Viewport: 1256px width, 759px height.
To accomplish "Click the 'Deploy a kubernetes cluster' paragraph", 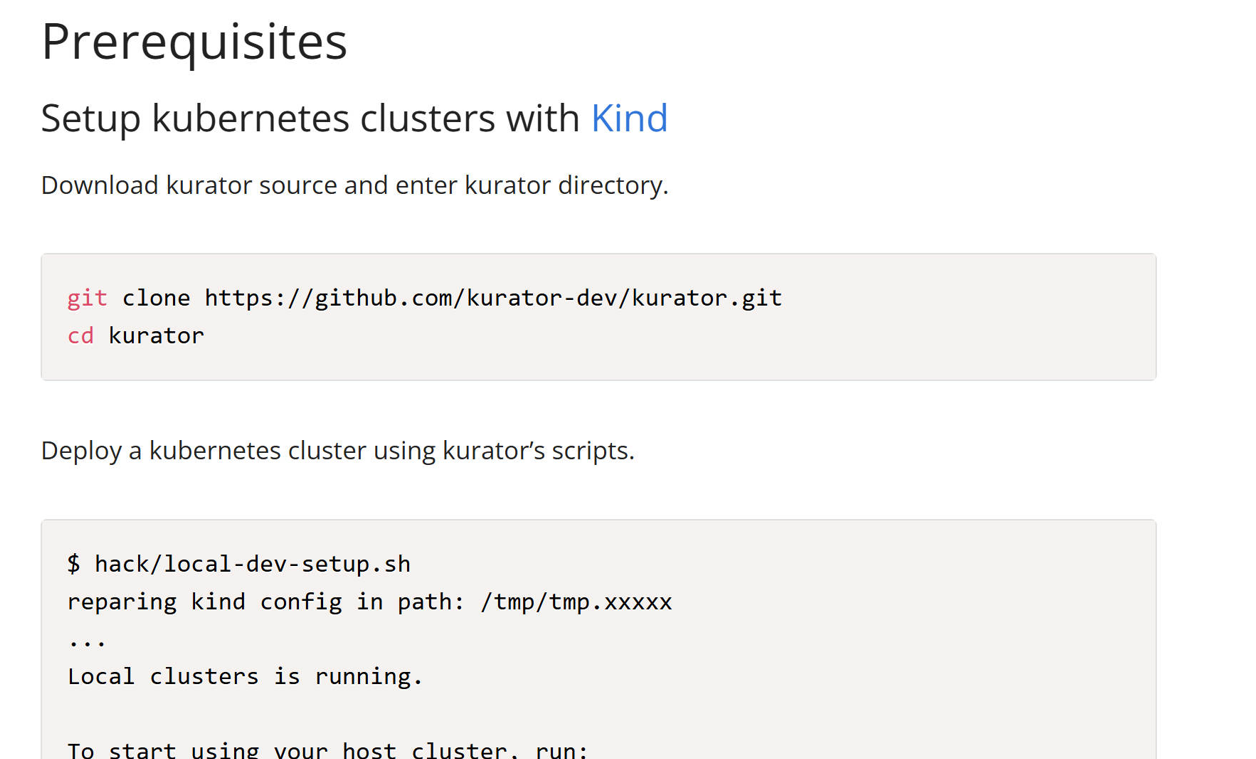I will coord(338,451).
